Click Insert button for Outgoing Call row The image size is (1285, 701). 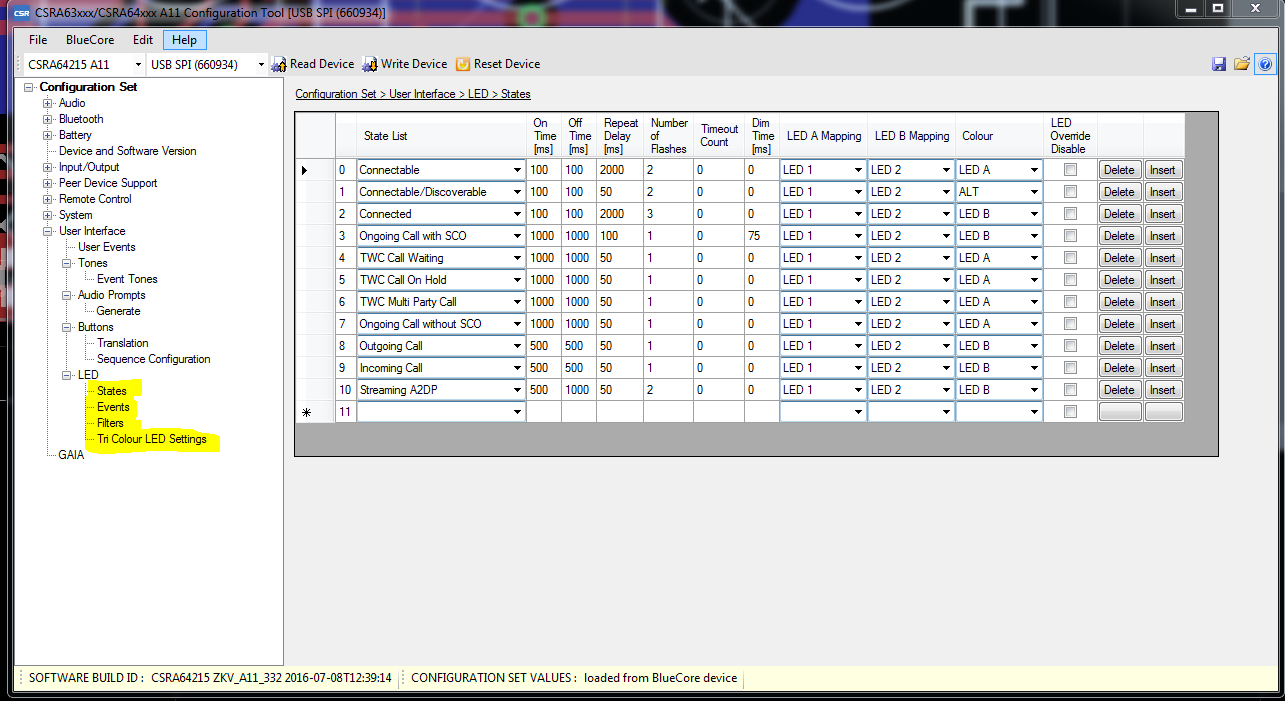pos(1163,346)
